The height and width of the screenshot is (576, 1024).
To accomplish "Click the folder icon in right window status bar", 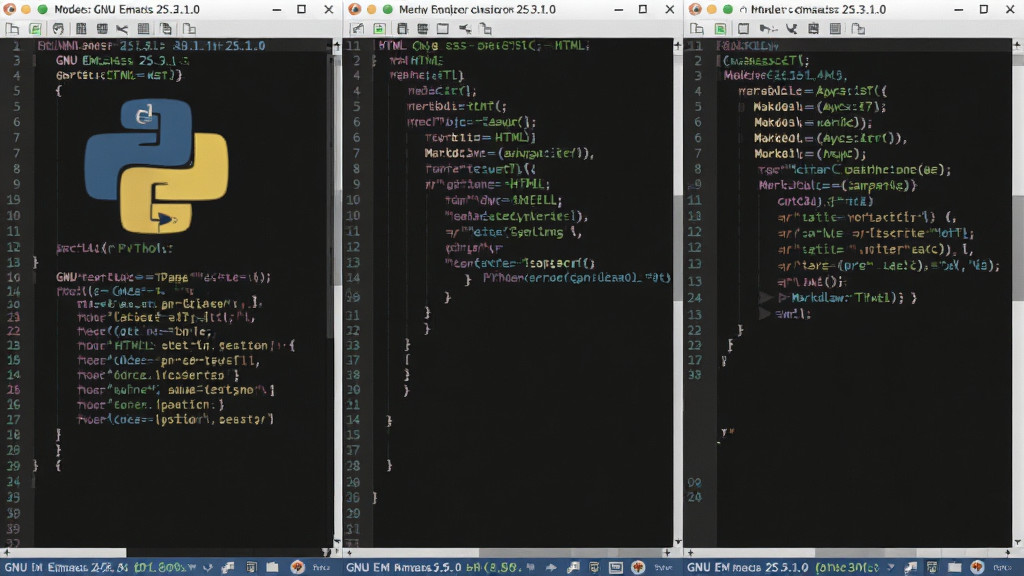I will tap(955, 567).
